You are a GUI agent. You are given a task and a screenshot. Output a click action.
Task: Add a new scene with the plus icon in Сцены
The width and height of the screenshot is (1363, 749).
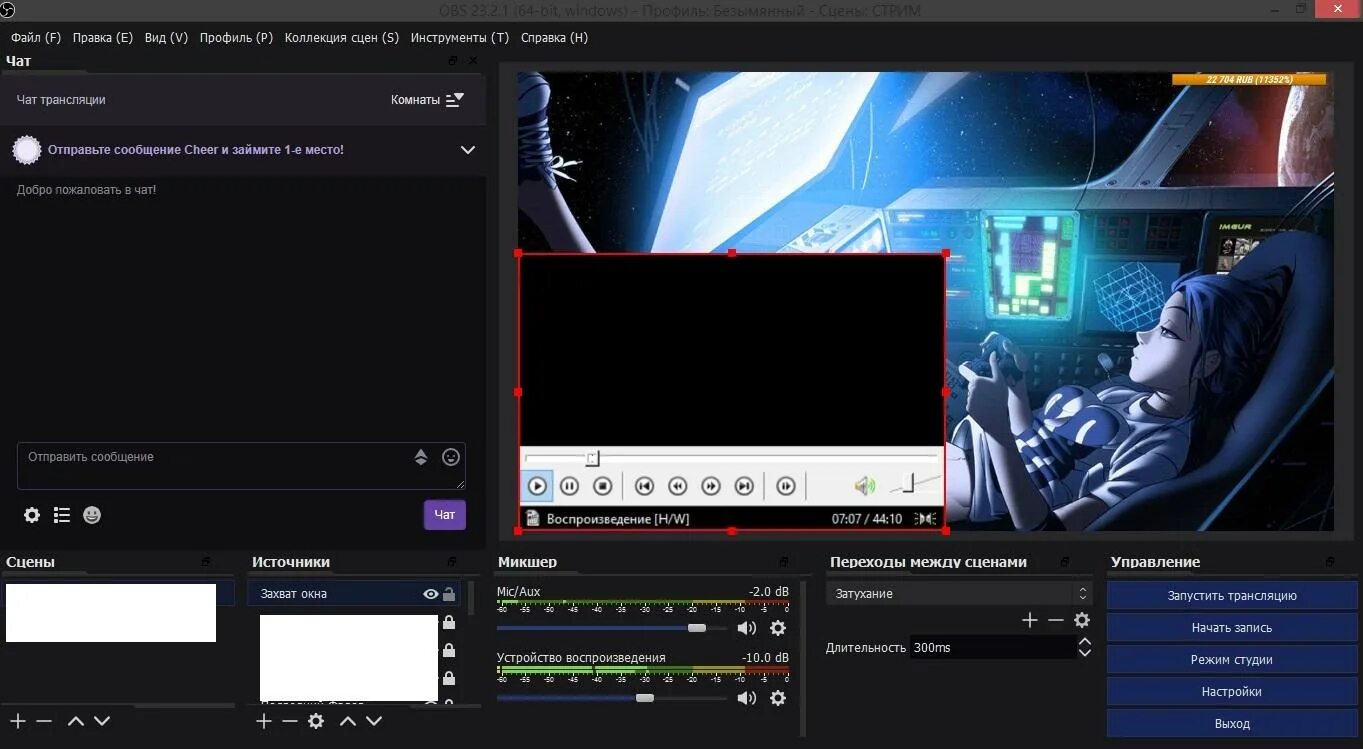(17, 721)
